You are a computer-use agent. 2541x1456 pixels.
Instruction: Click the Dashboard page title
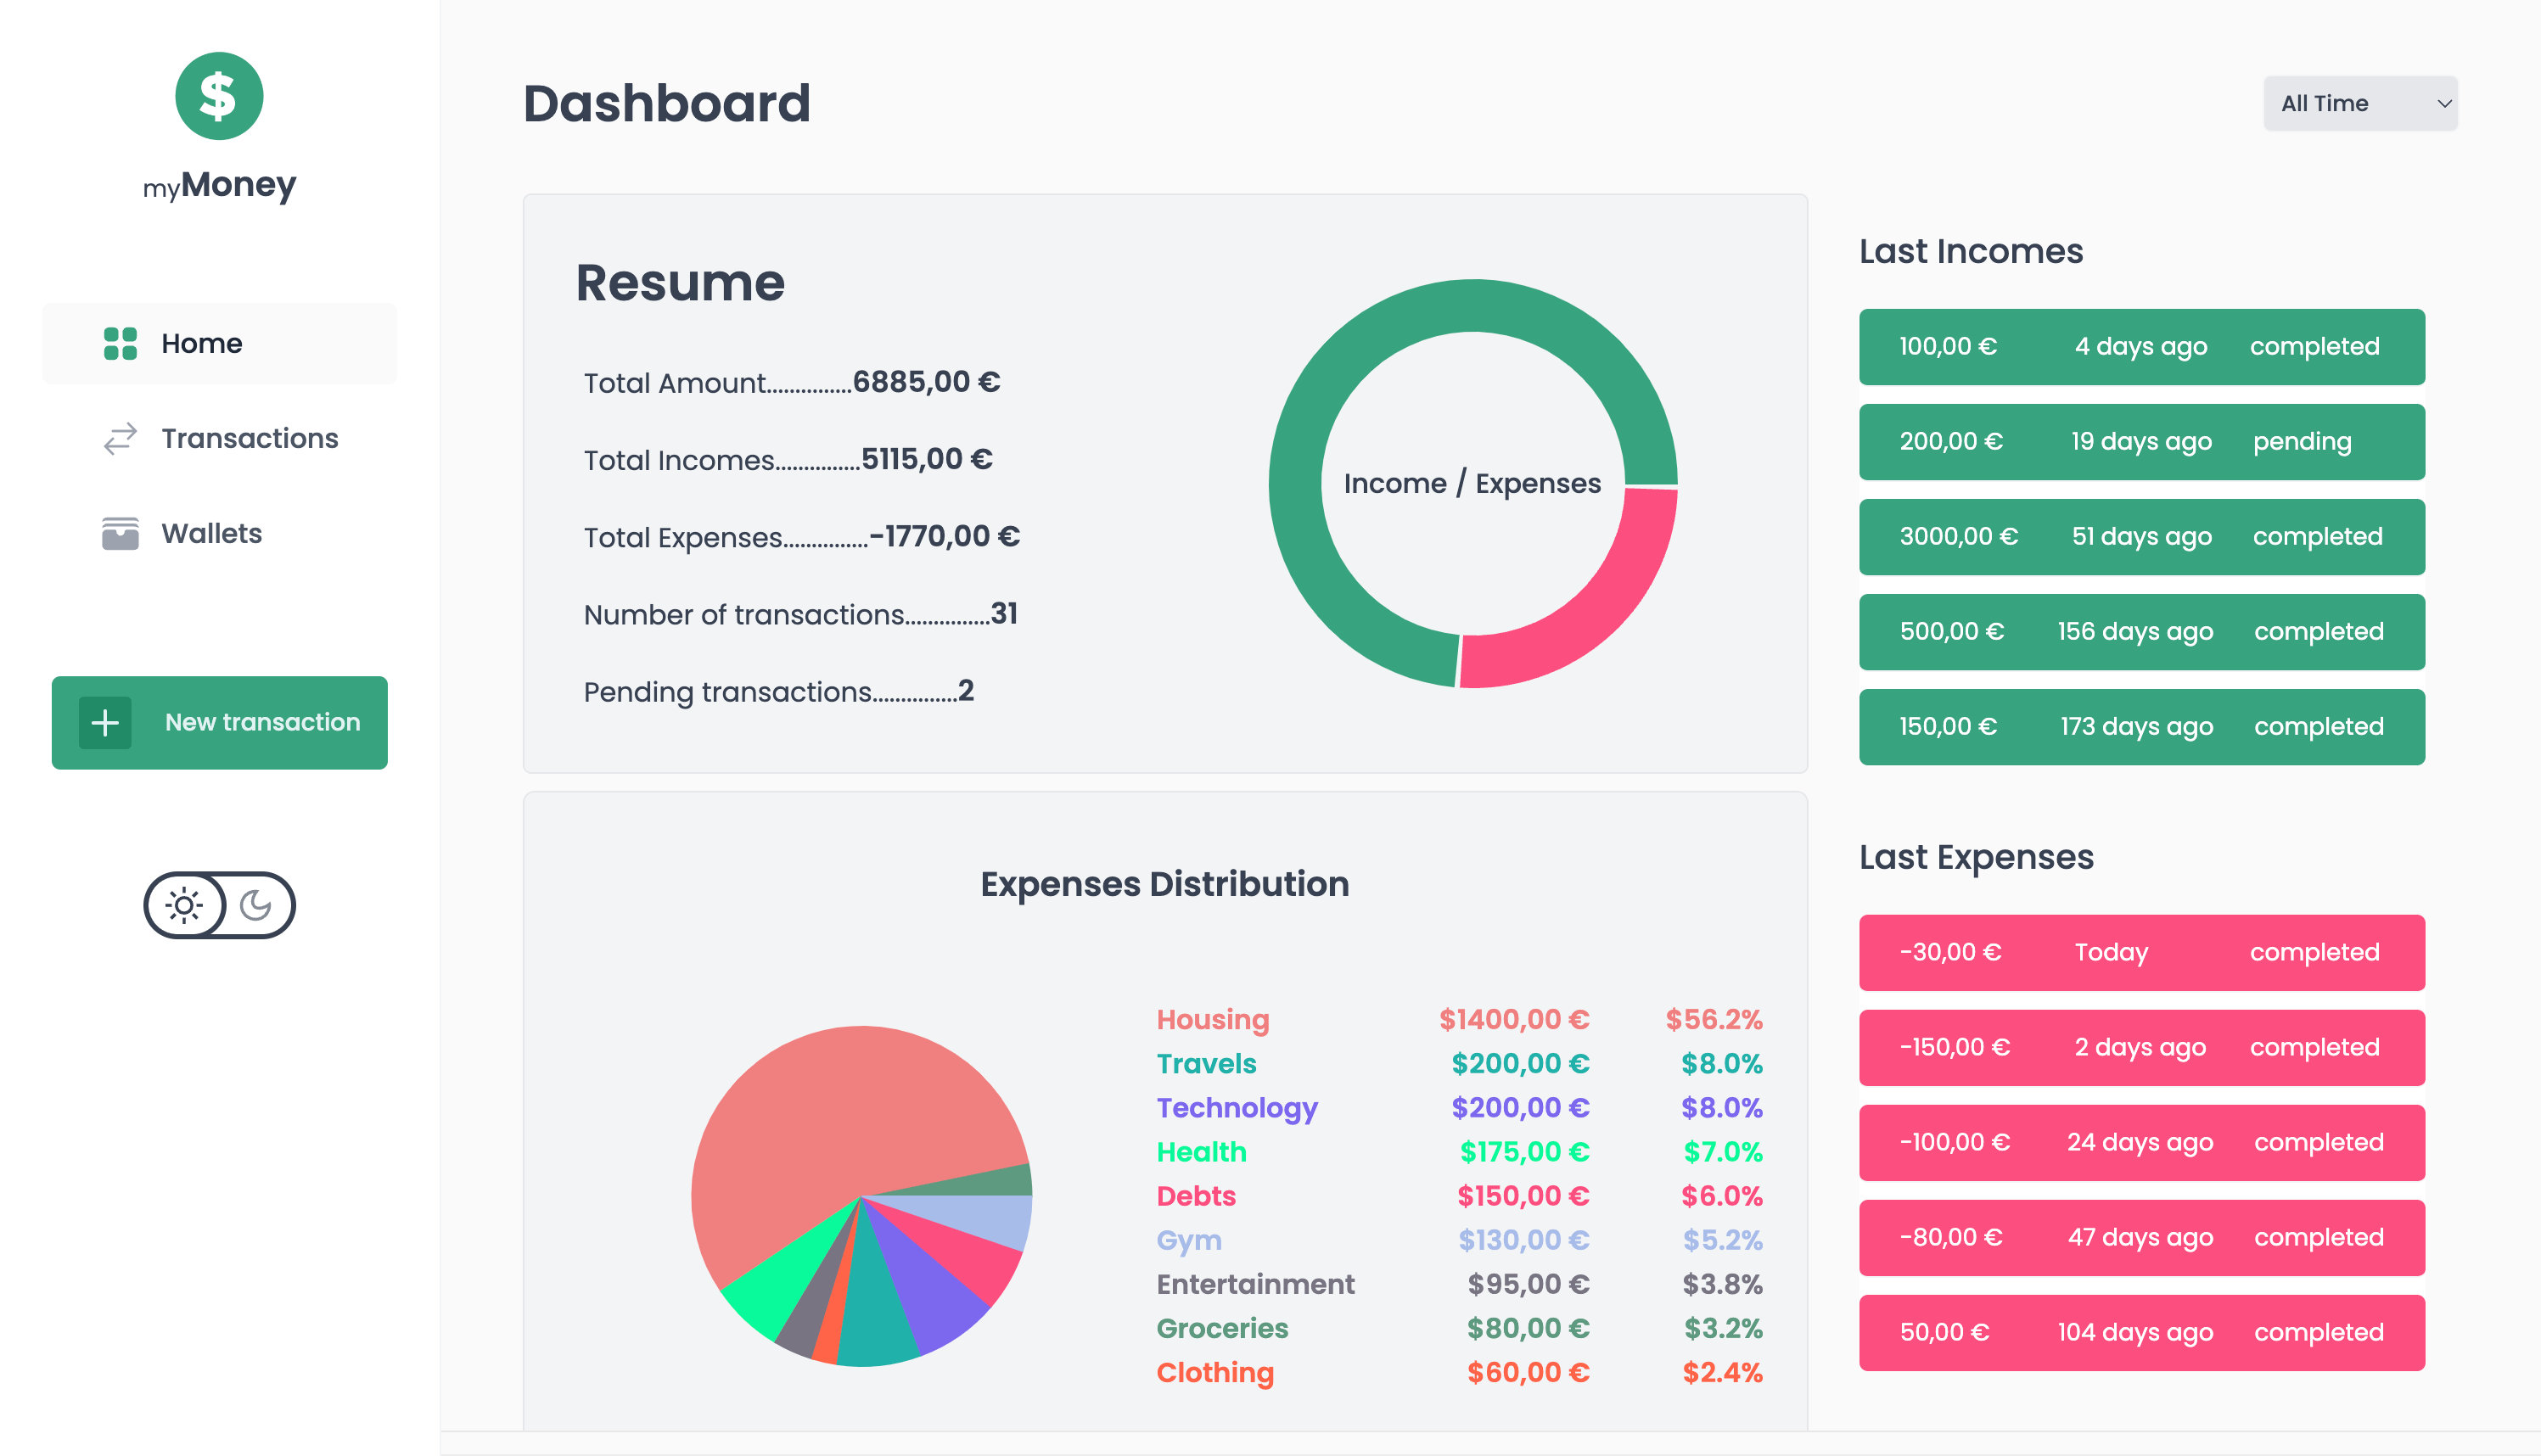tap(667, 103)
